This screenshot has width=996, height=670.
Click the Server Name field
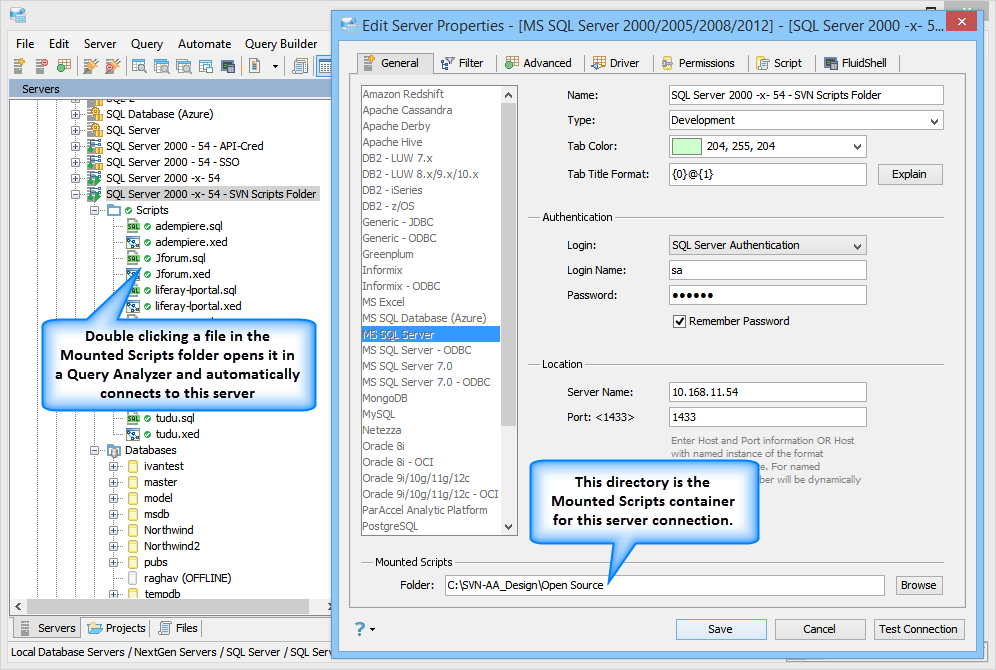[767, 392]
